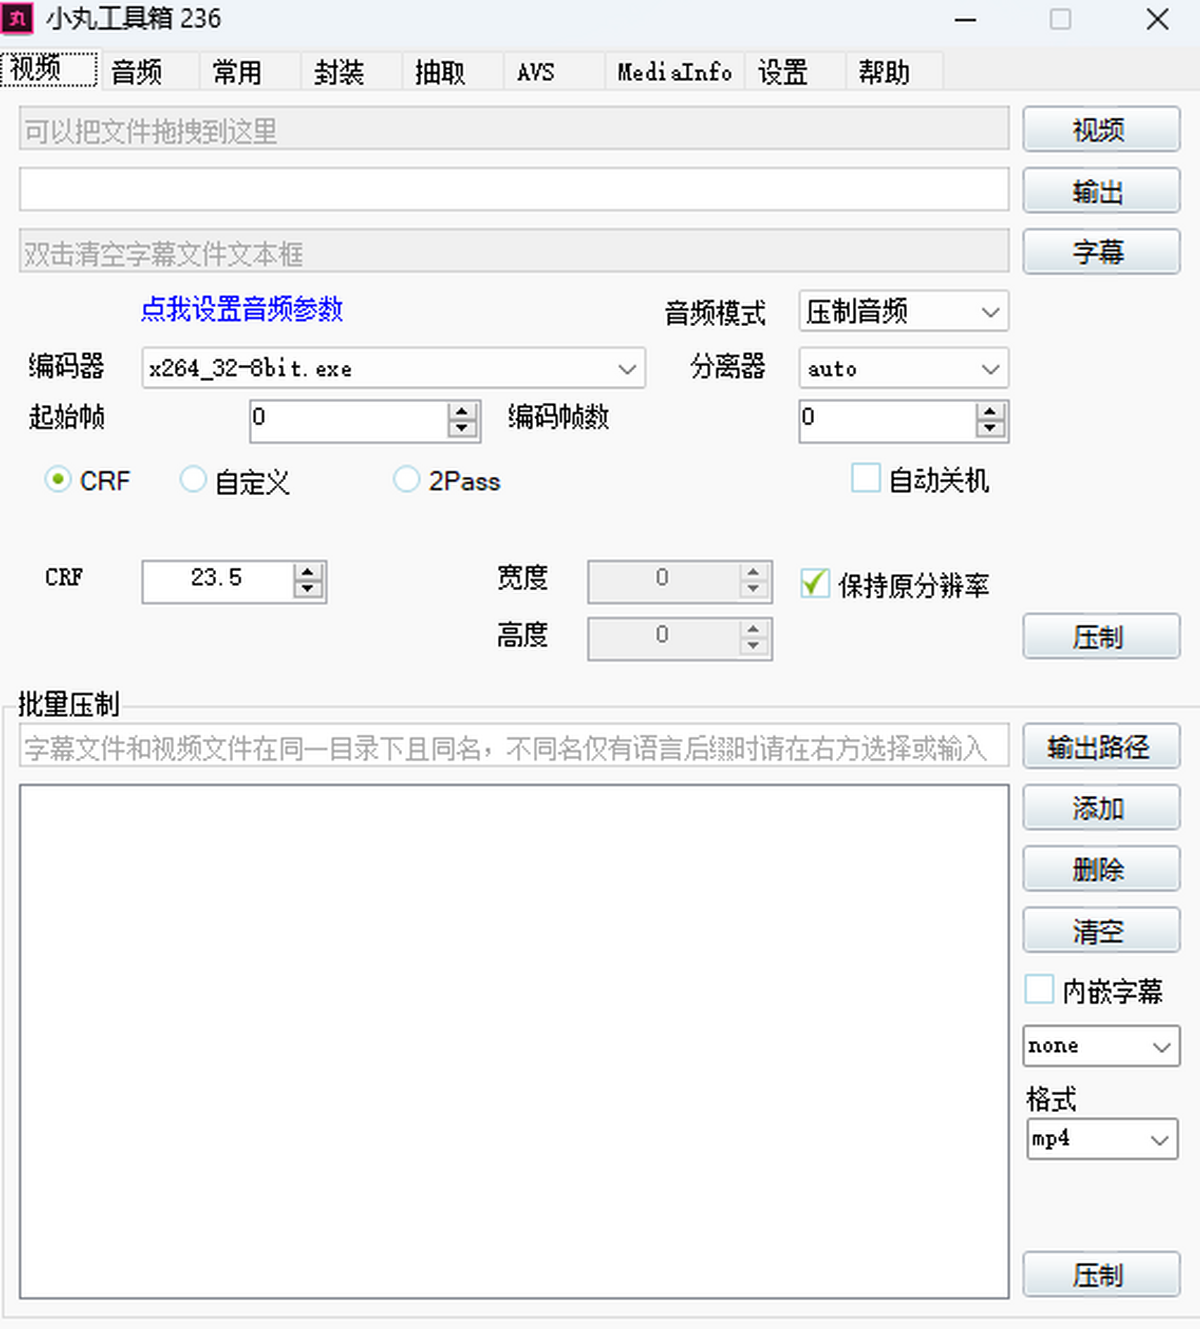Image resolution: width=1200 pixels, height=1329 pixels.
Task: Expand the 音频模式 dropdown
Action: [x=904, y=312]
